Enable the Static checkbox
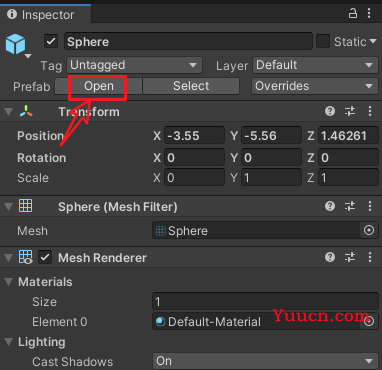Image resolution: width=382 pixels, height=370 pixels. (323, 41)
